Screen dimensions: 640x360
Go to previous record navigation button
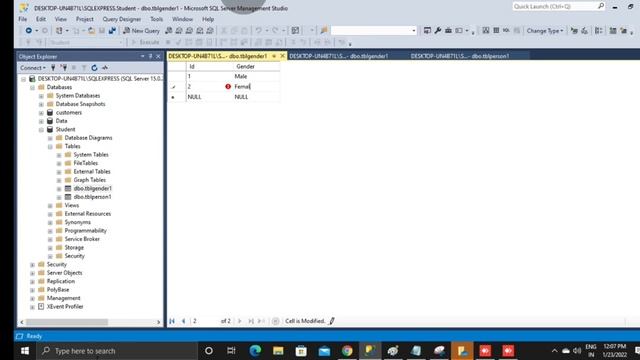pos(183,321)
